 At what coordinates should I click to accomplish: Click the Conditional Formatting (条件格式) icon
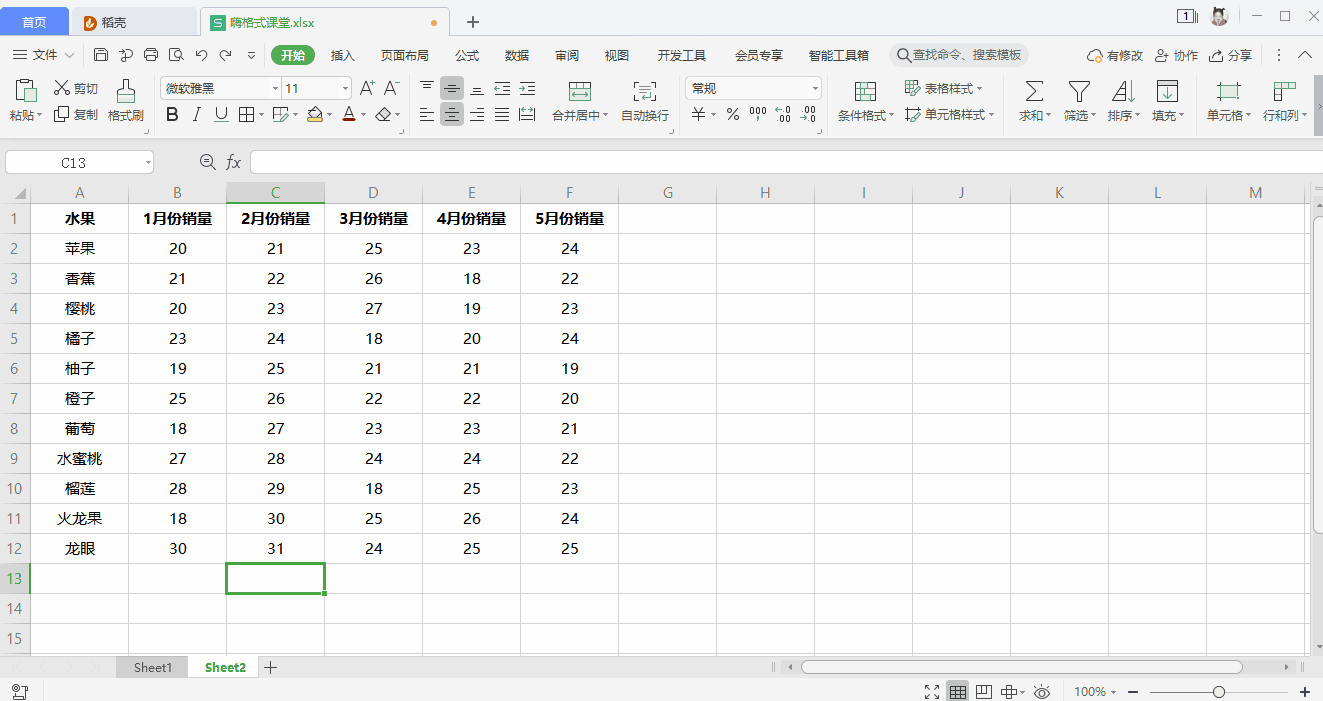coord(865,92)
